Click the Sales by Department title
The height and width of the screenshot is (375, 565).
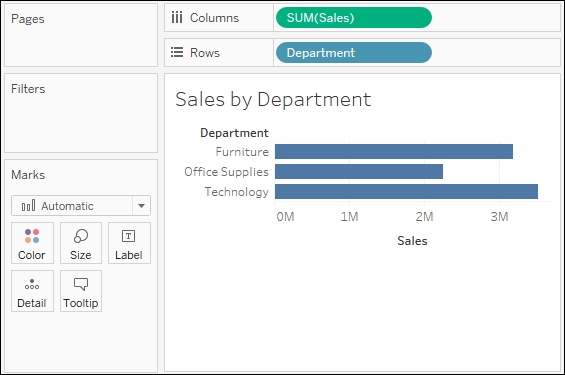coord(273,99)
